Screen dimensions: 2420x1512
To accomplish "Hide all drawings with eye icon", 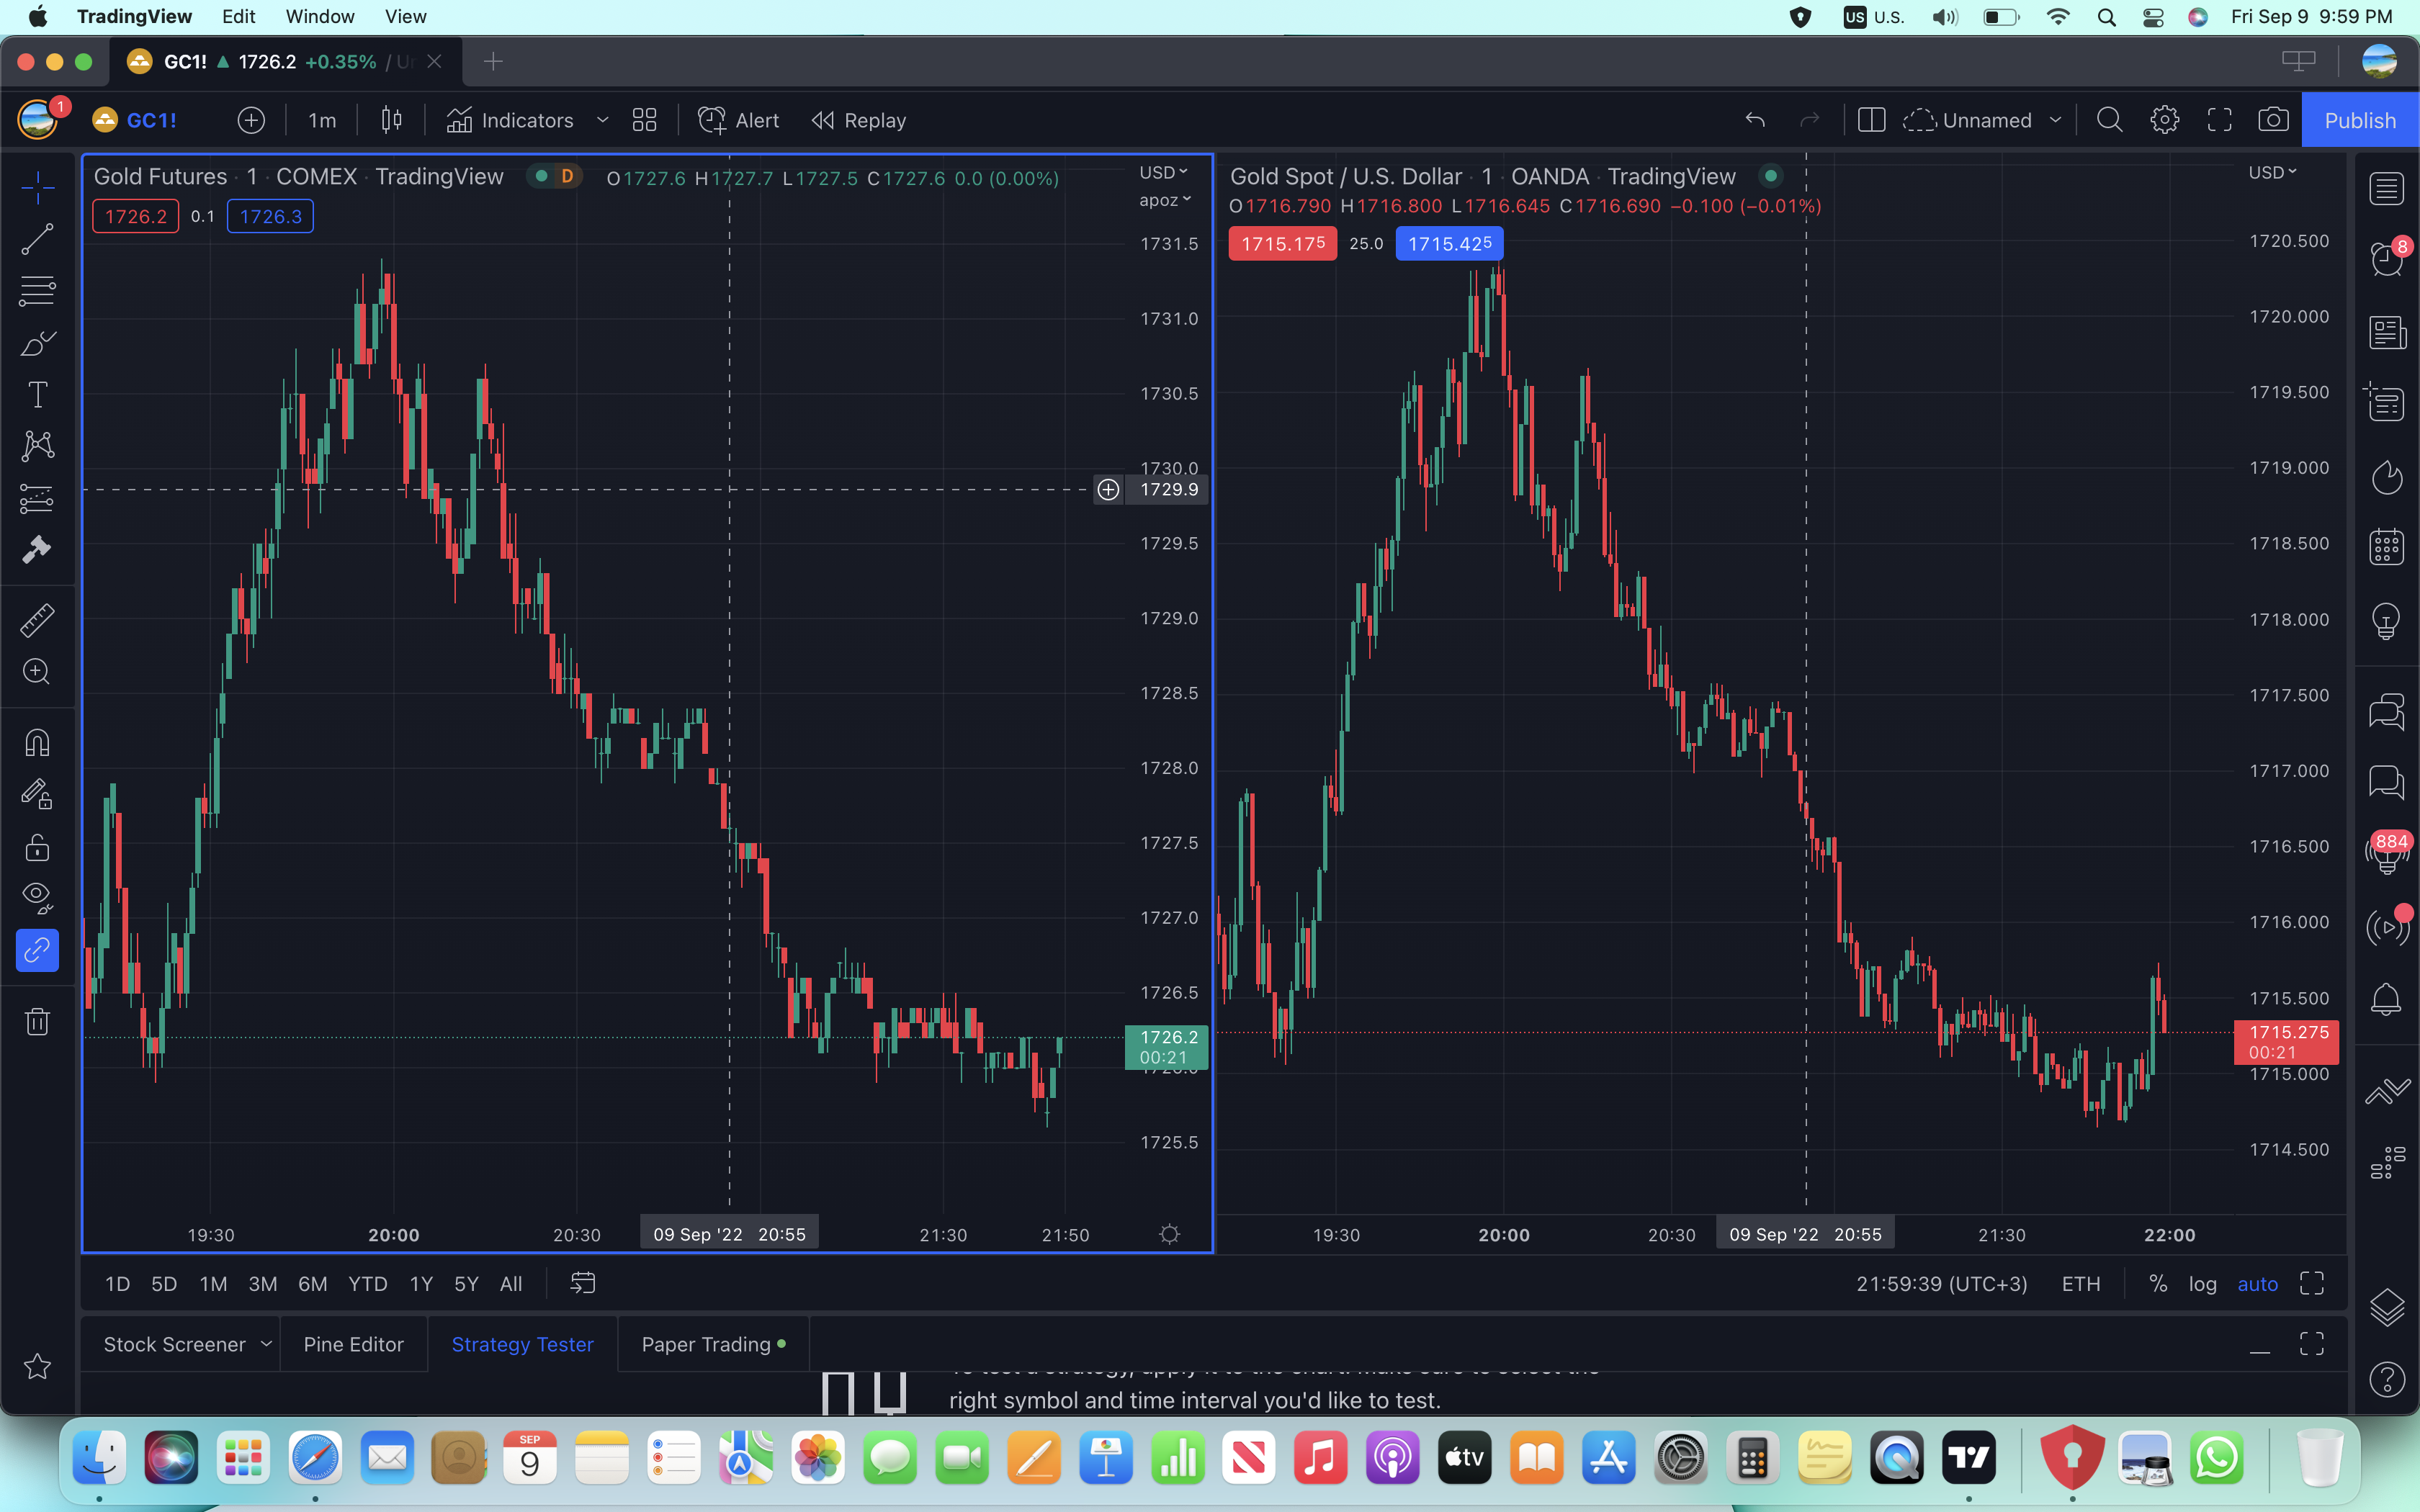I will [x=37, y=898].
